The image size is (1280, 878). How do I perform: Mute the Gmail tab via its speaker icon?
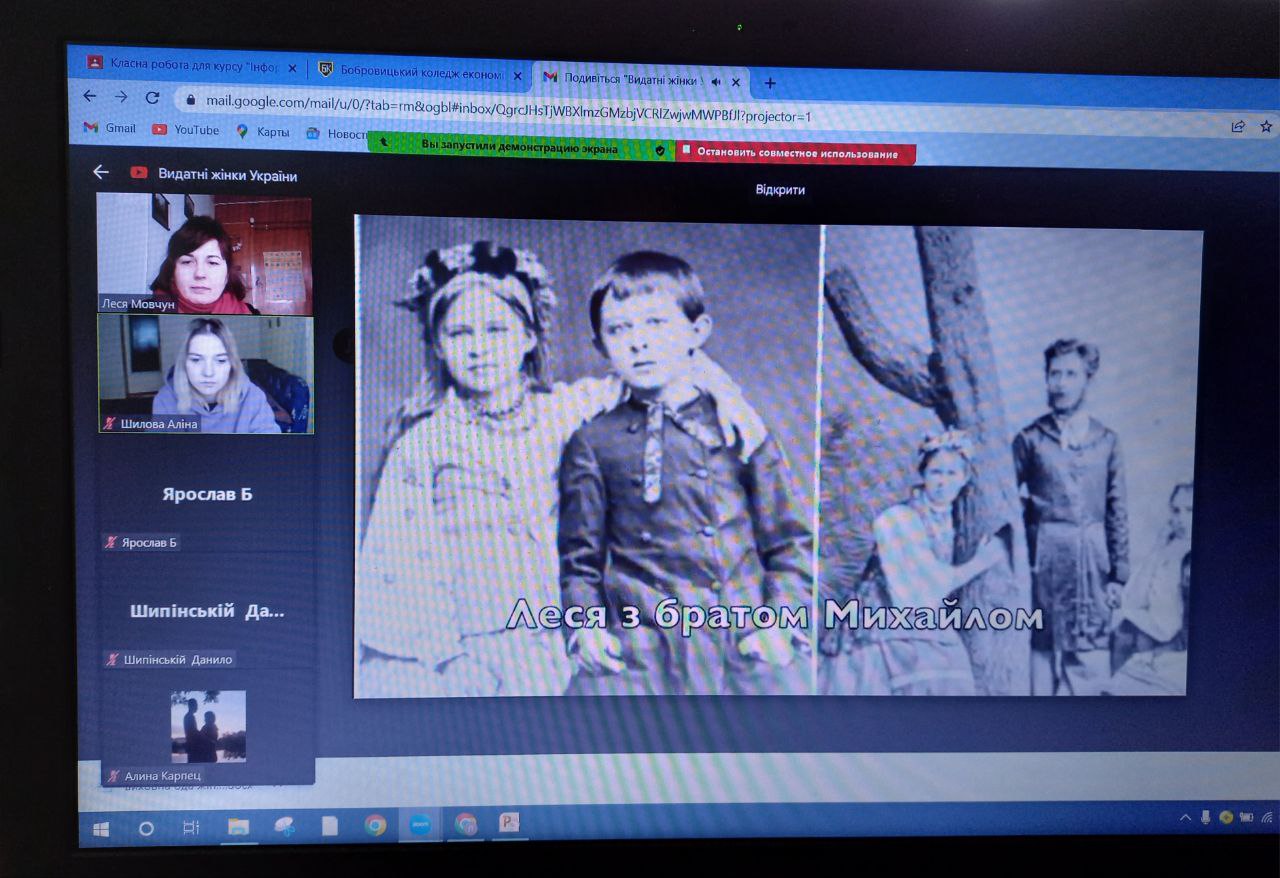(716, 81)
